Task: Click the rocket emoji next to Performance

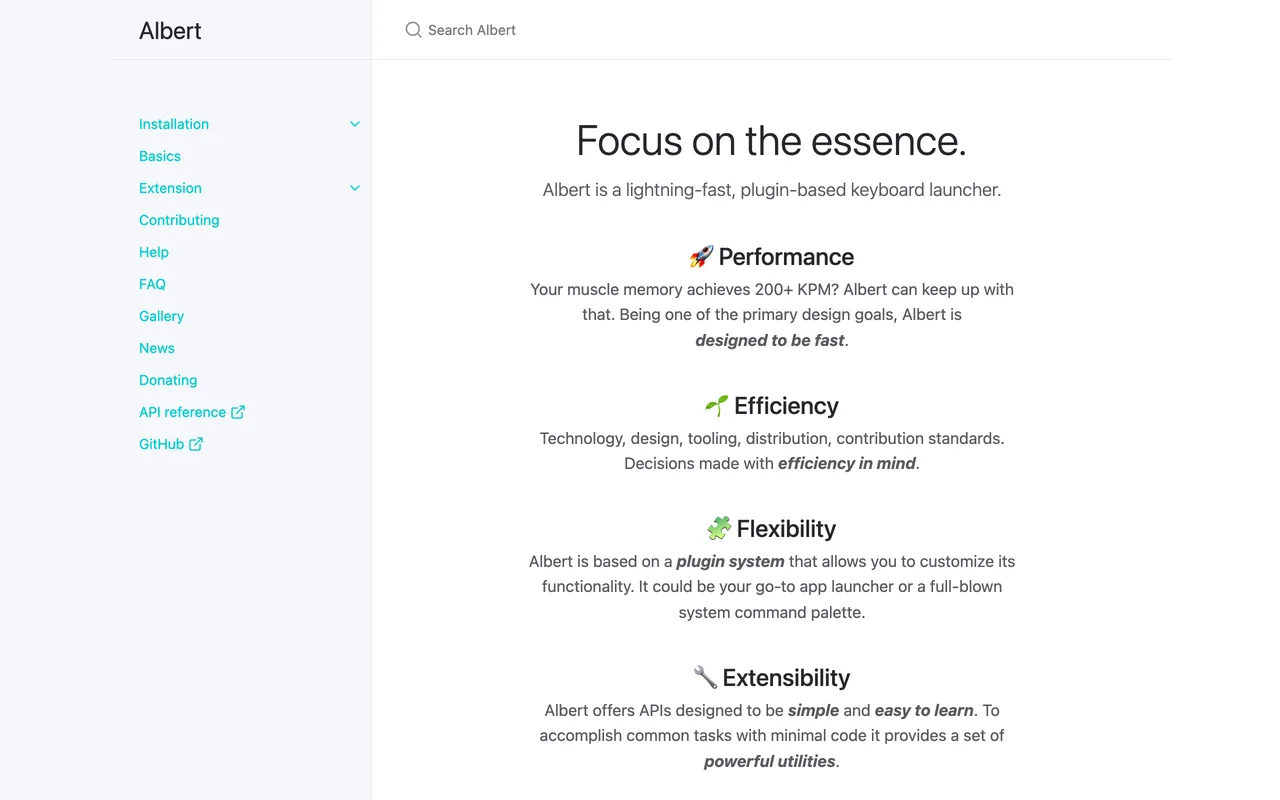Action: pyautogui.click(x=701, y=257)
